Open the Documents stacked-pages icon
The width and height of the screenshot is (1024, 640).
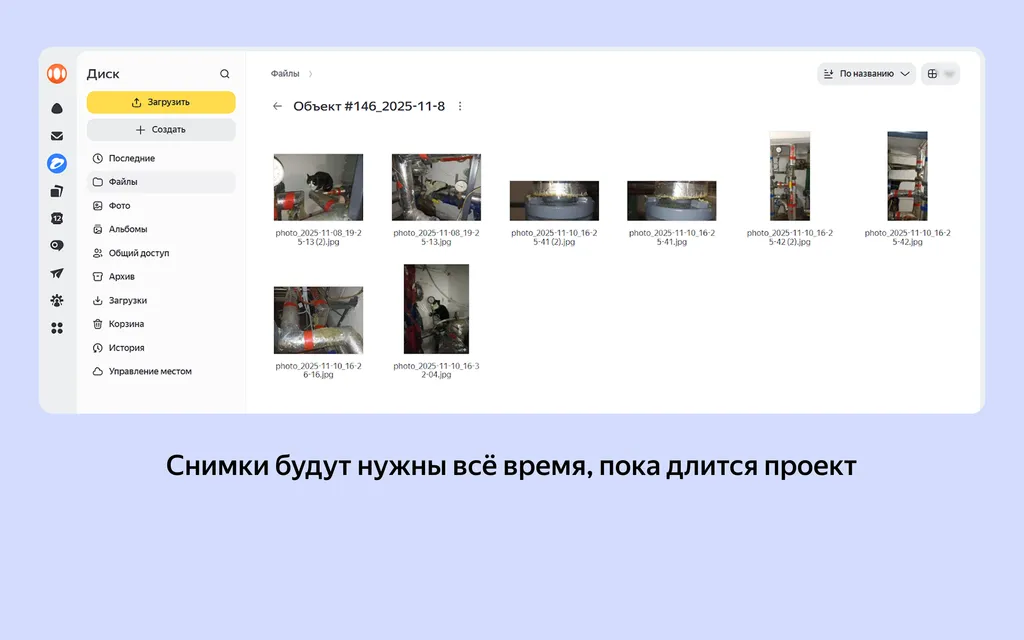(57, 191)
